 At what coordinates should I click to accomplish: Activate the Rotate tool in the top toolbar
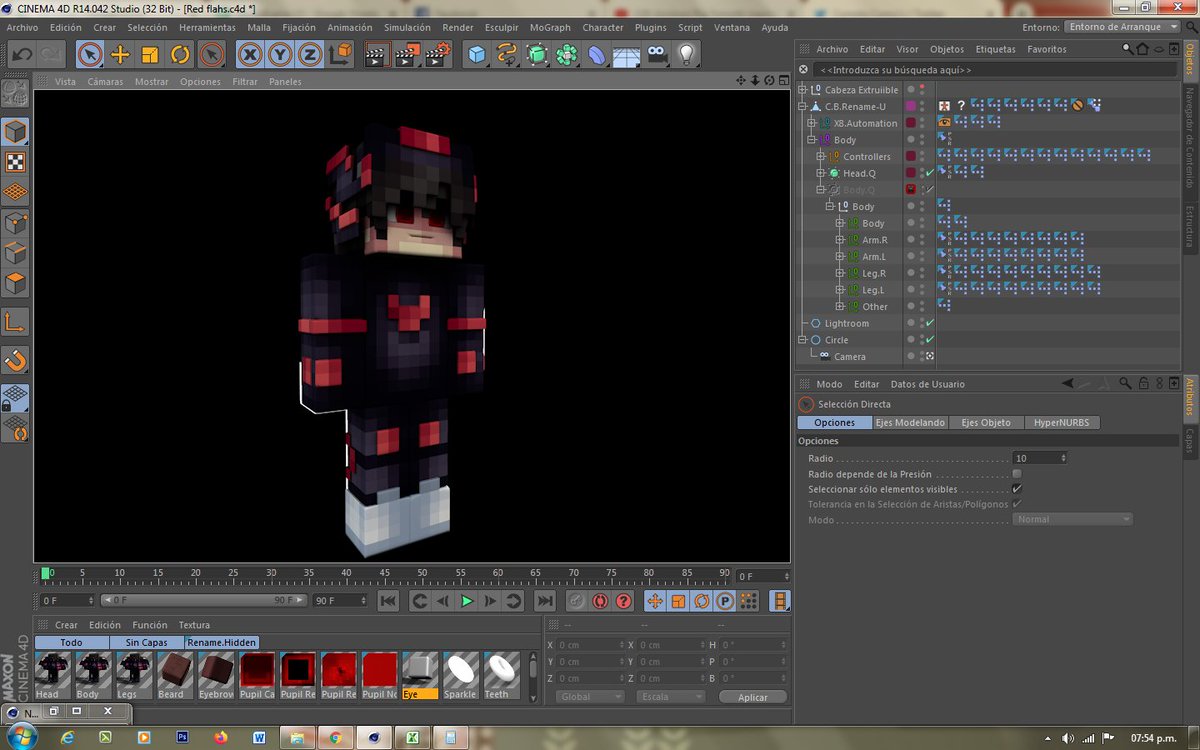[180, 54]
